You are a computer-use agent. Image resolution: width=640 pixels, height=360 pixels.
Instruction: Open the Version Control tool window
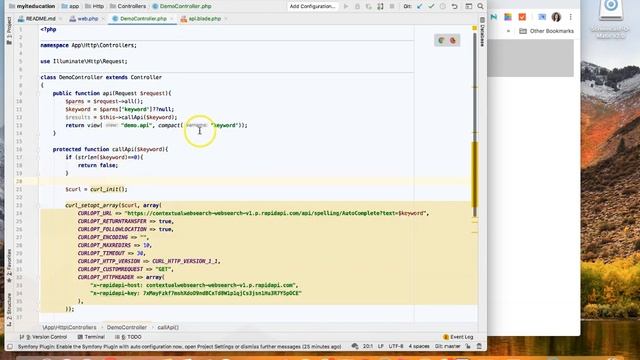(43, 337)
